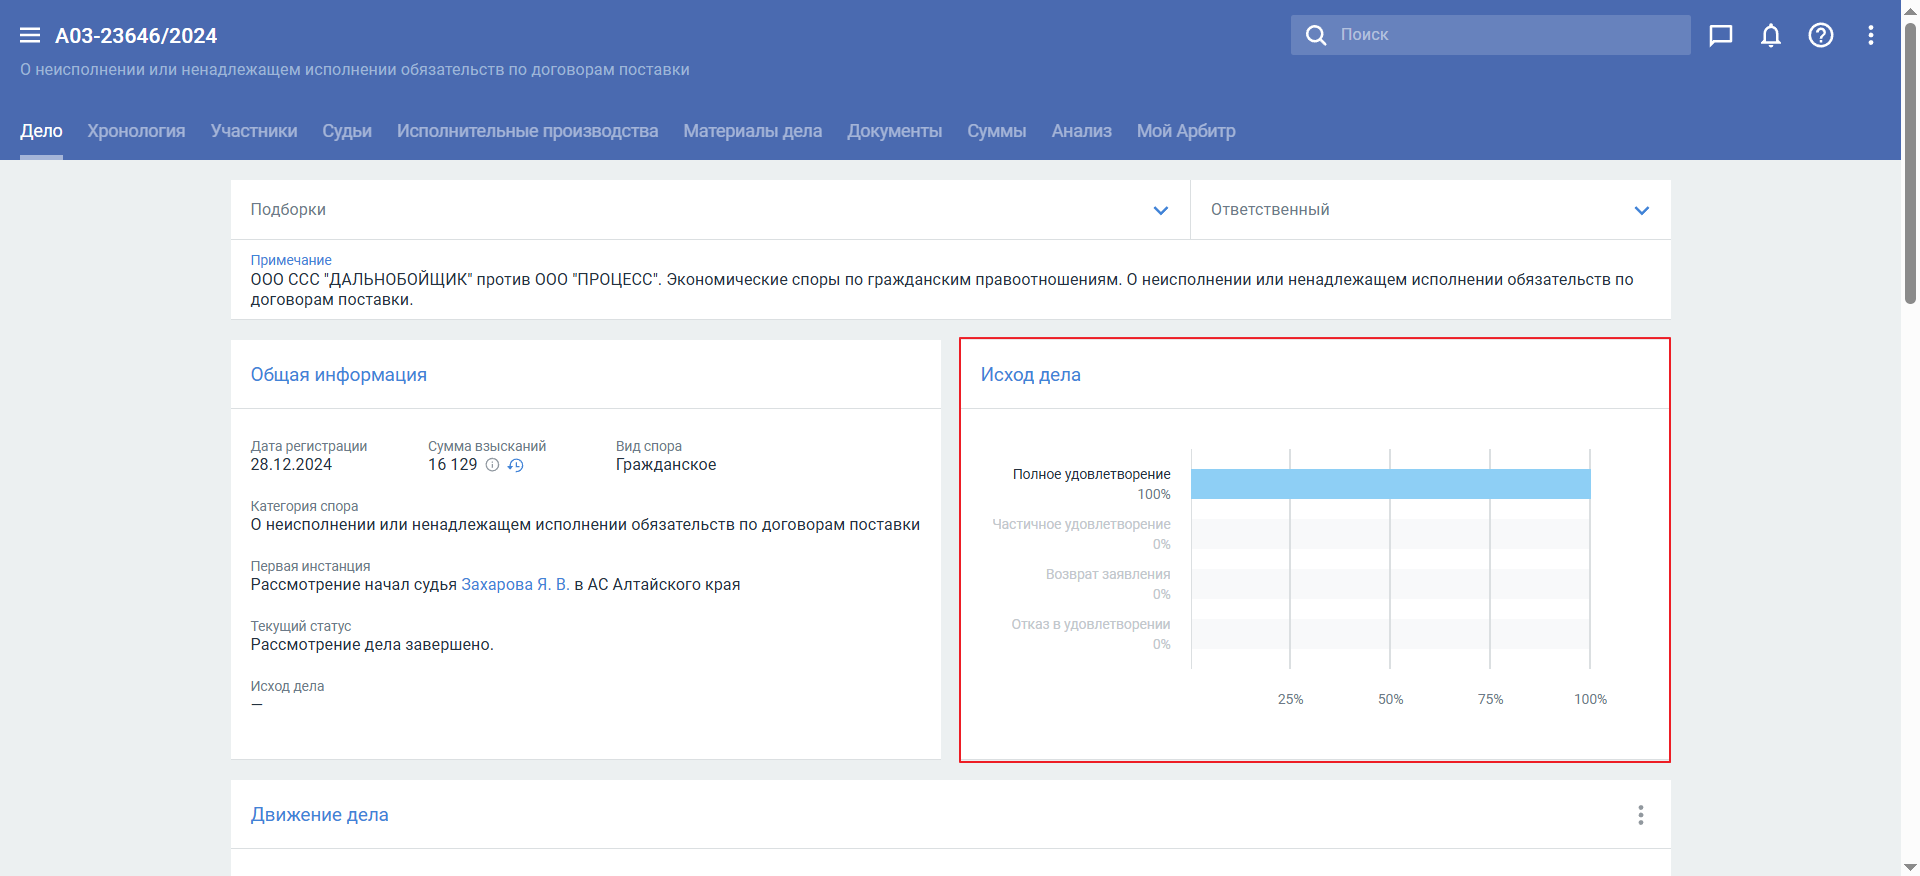The width and height of the screenshot is (1920, 876).
Task: Expand the Подборки dropdown
Action: (x=1160, y=210)
